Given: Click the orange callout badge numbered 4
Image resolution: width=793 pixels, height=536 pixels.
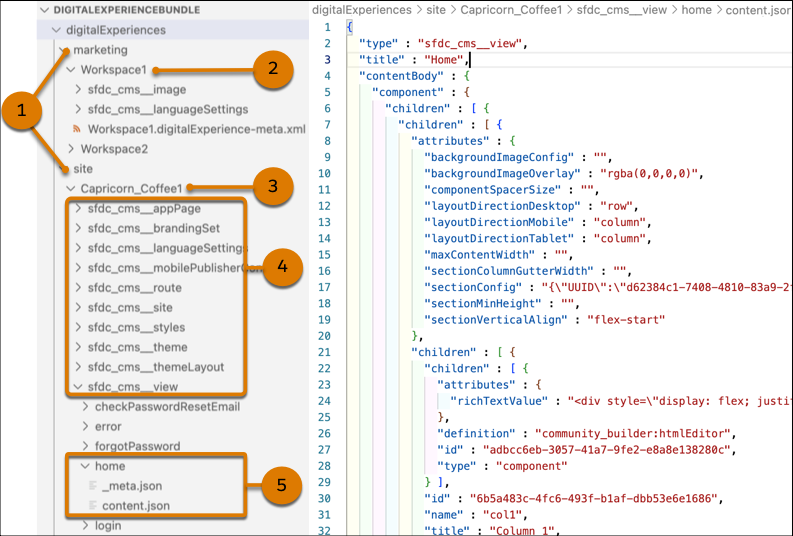Looking at the screenshot, I should click(x=282, y=267).
